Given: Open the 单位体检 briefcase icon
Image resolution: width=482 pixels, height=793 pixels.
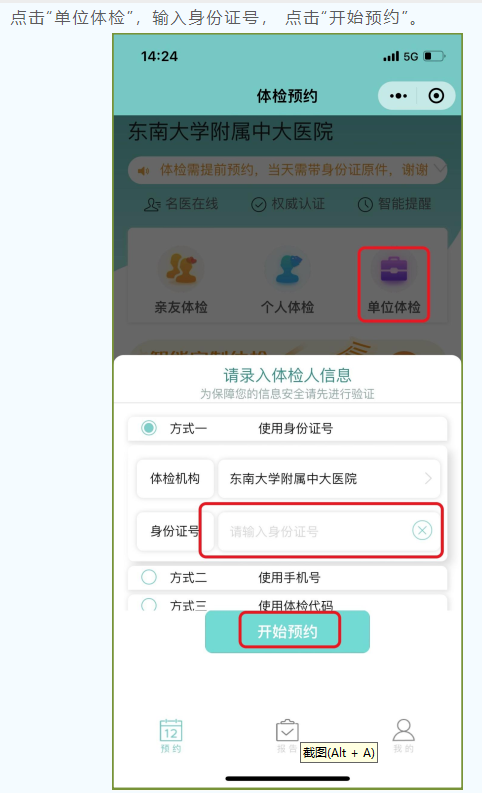Looking at the screenshot, I should pyautogui.click(x=393, y=270).
